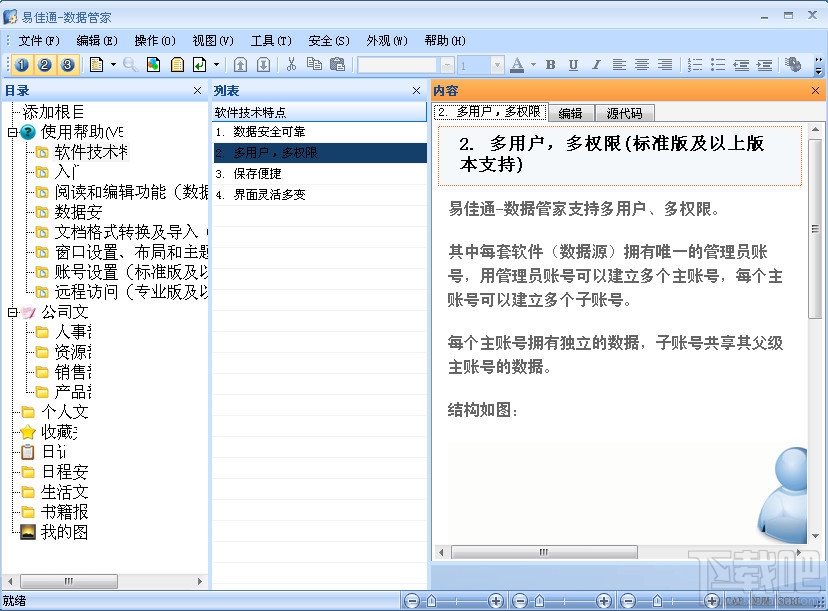Screen dimensions: 828x611
Task: Toggle layout panel button 3
Action: pos(68,65)
